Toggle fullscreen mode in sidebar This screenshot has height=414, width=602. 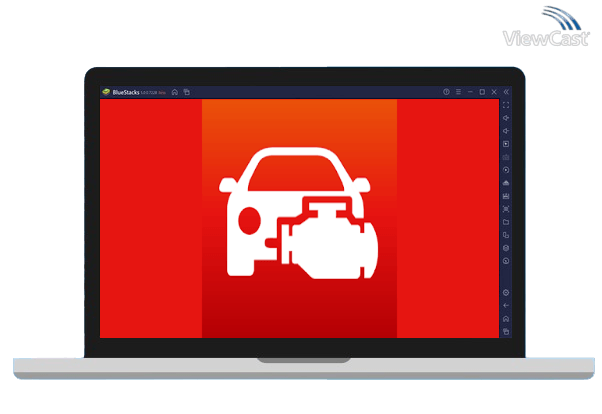pos(506,105)
